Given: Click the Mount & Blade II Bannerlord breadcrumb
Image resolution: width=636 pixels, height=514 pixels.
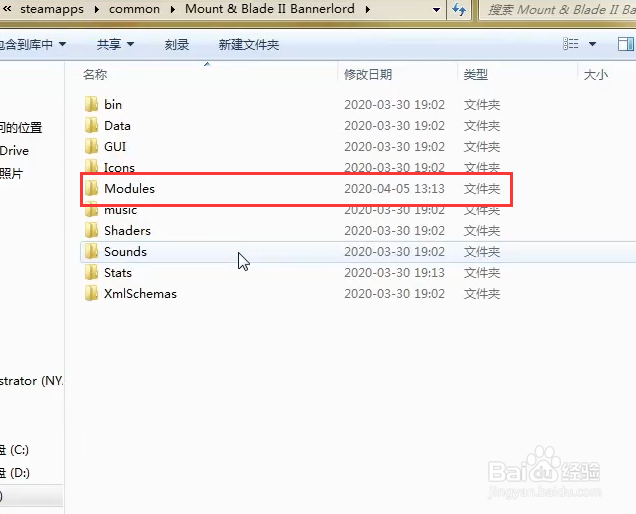Looking at the screenshot, I should [270, 9].
